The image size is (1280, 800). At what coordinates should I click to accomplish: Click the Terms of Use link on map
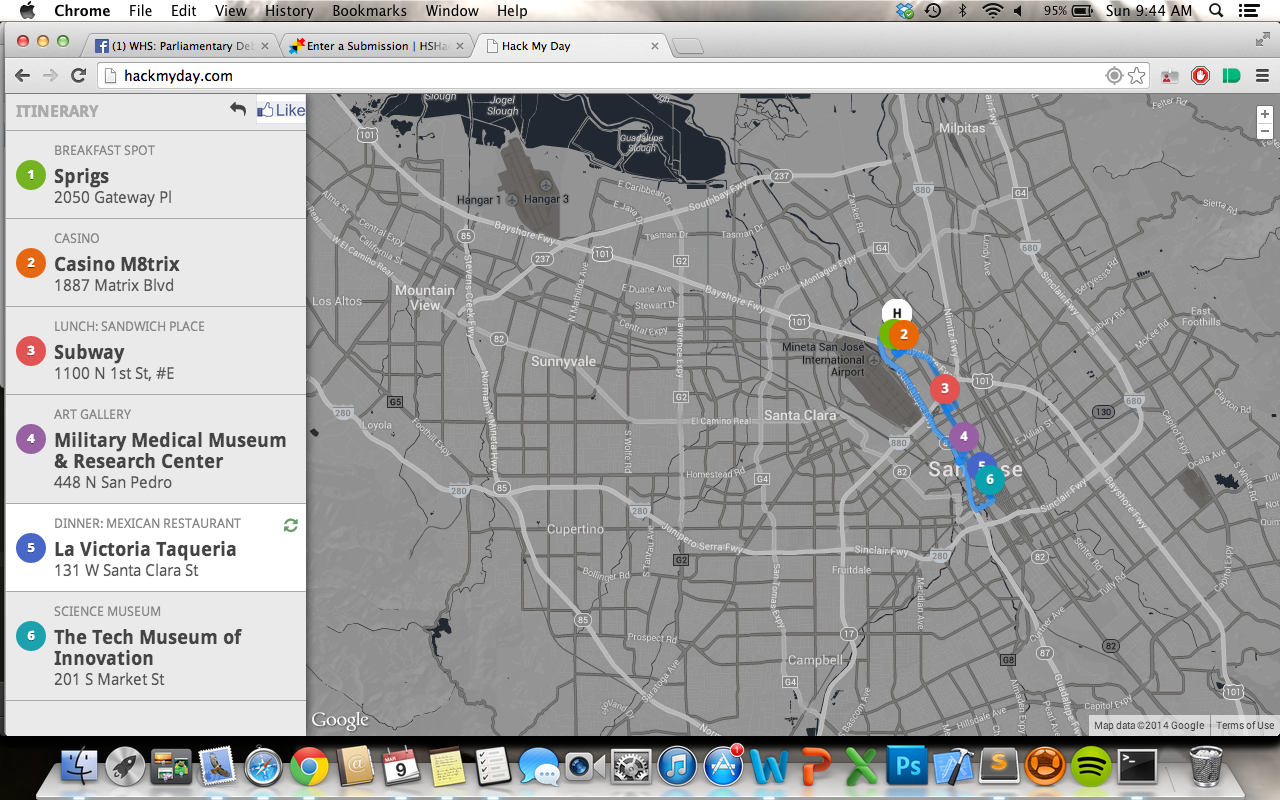[1245, 726]
